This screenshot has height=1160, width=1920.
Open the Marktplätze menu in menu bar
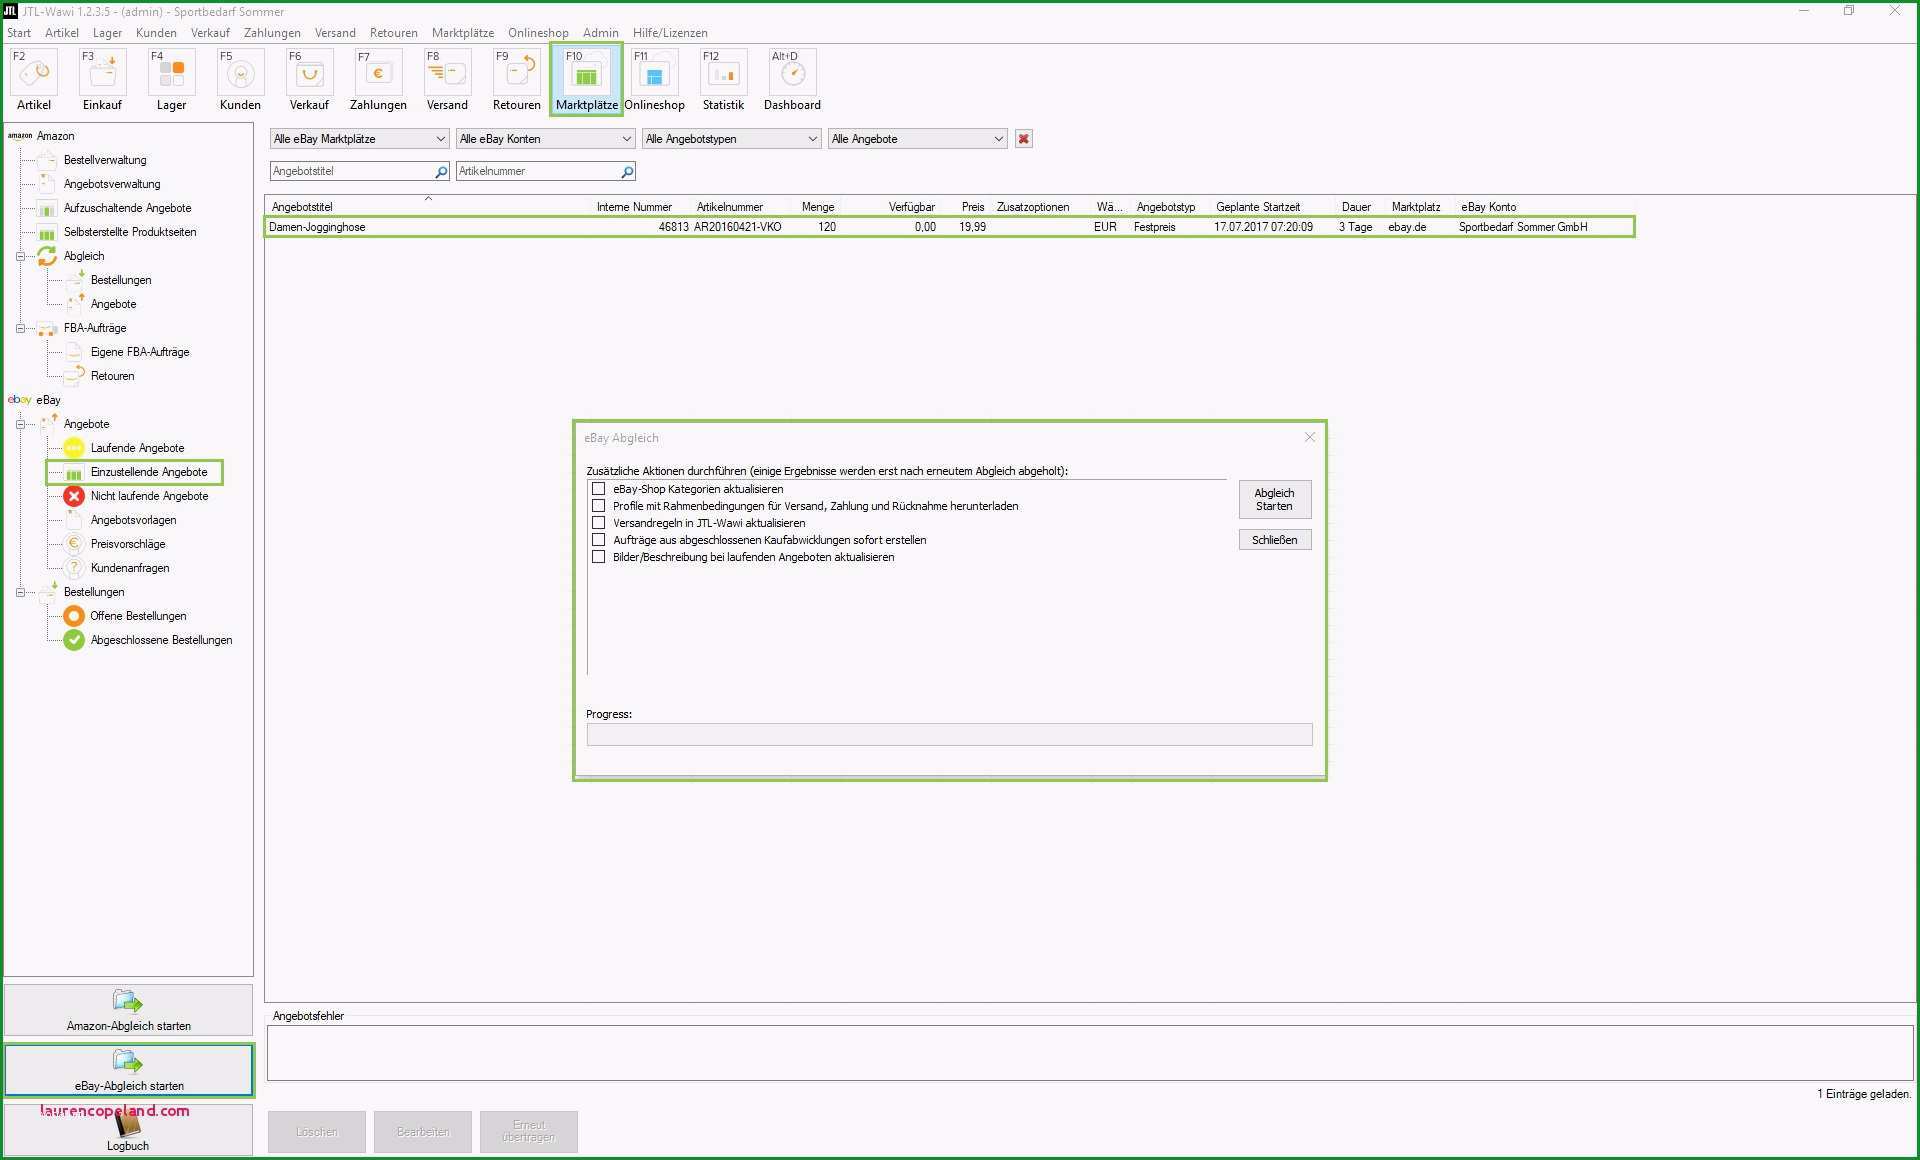pyautogui.click(x=463, y=33)
